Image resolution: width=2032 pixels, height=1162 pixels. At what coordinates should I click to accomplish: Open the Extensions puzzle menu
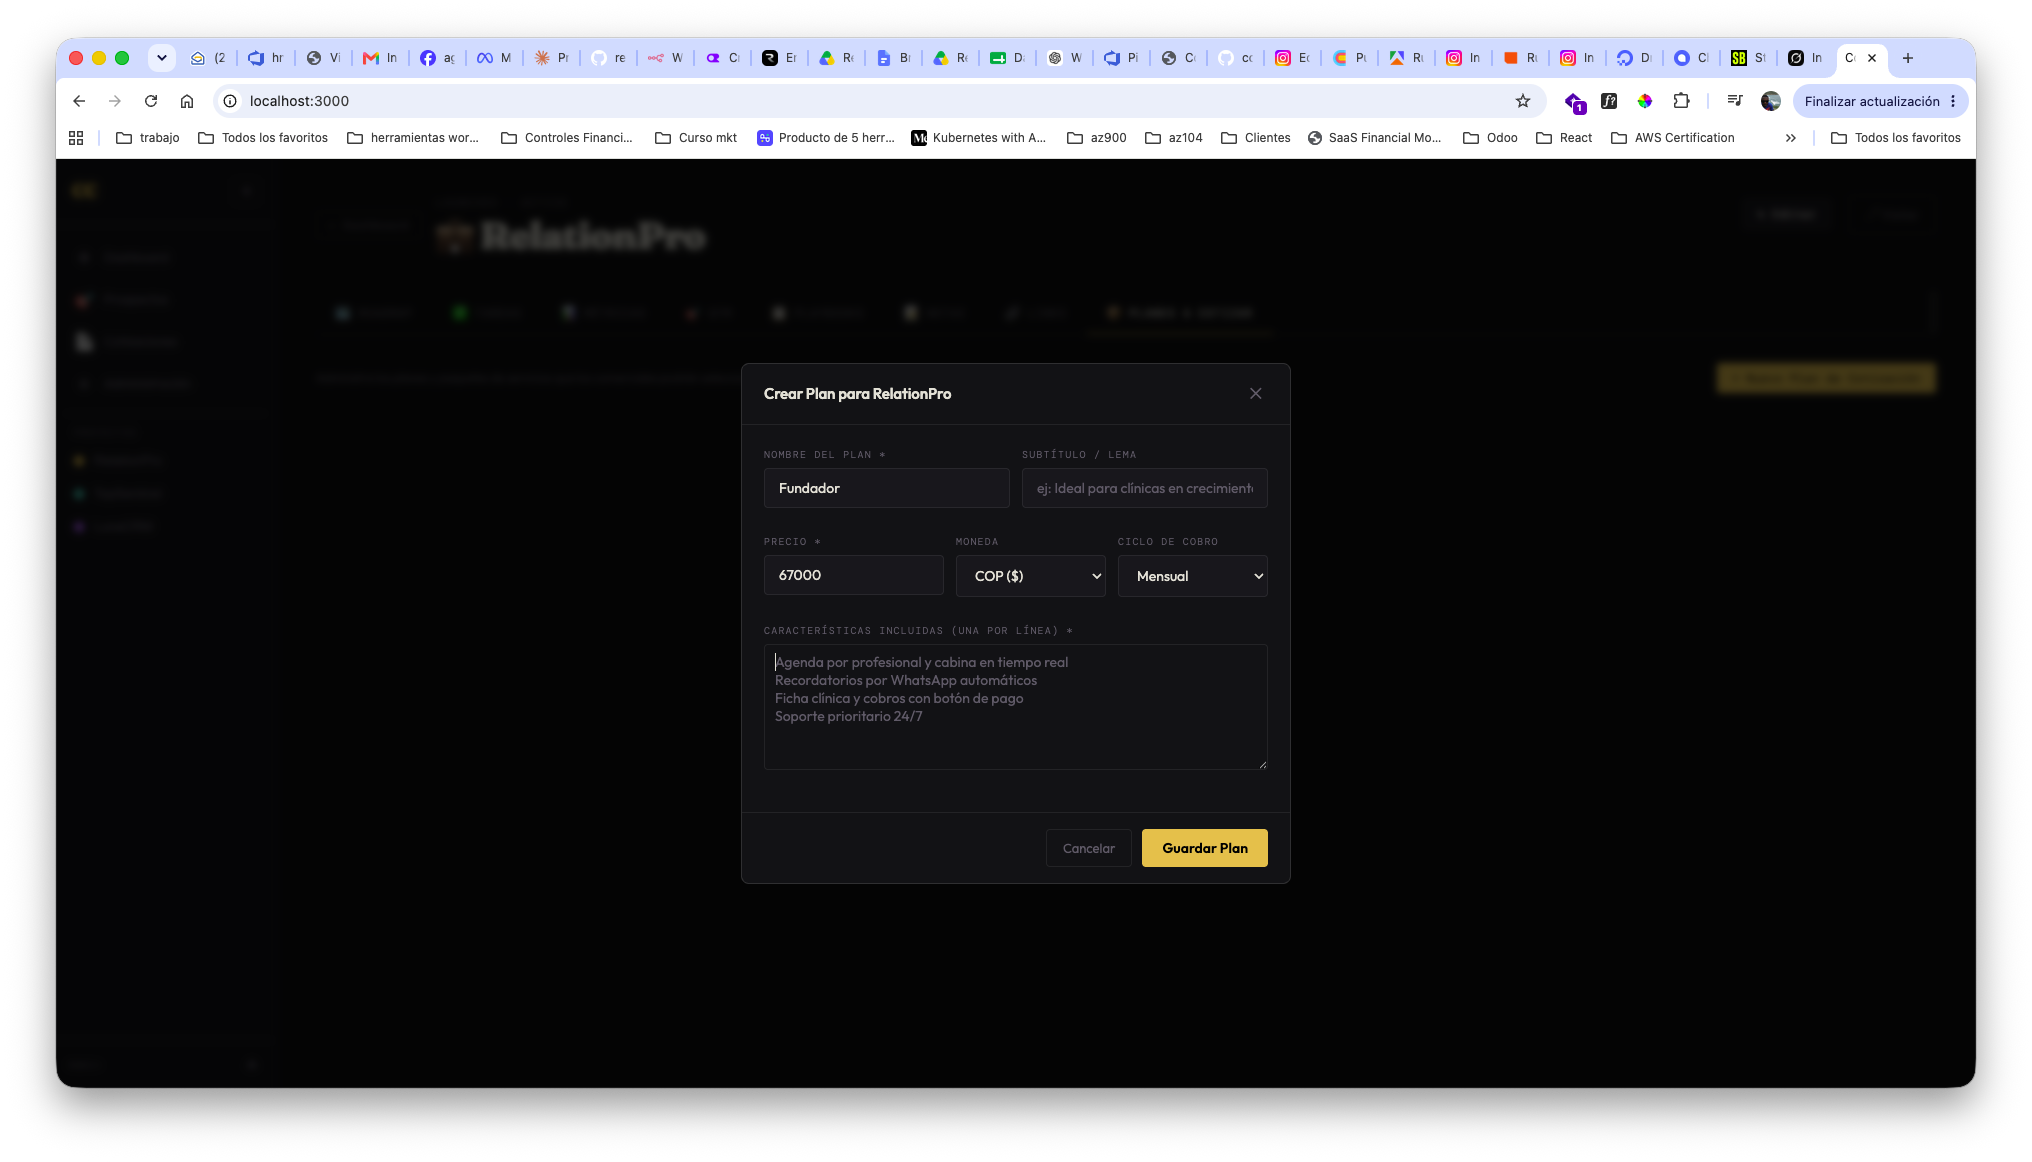point(1681,101)
